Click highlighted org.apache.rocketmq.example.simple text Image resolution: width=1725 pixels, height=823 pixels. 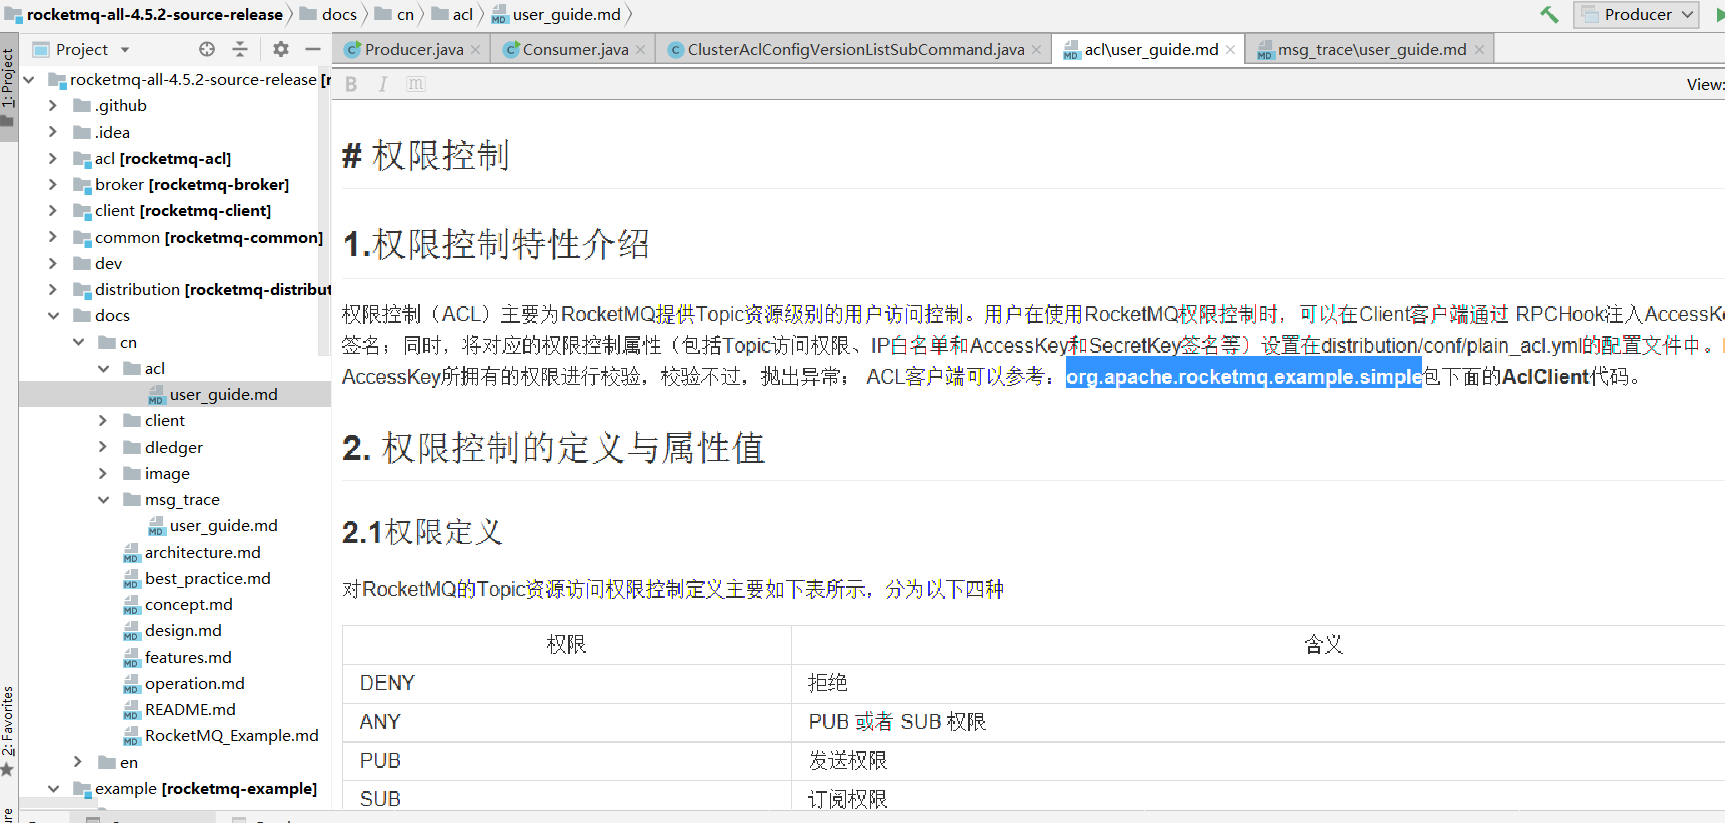[1243, 377]
